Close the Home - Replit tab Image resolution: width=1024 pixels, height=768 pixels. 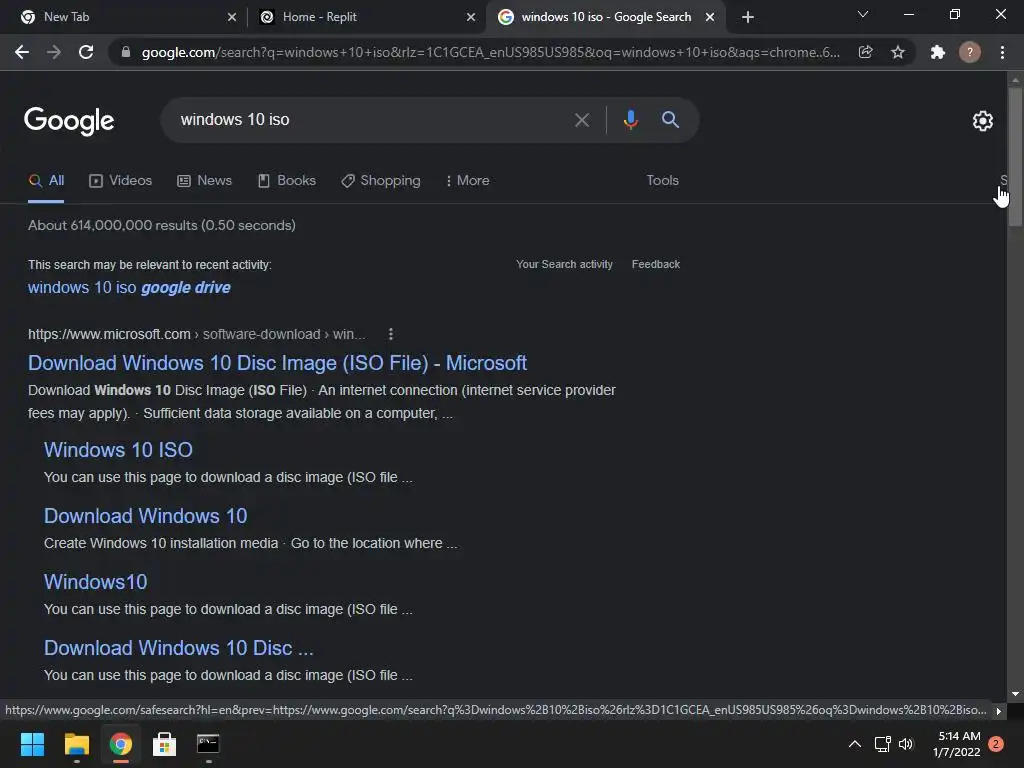point(471,18)
